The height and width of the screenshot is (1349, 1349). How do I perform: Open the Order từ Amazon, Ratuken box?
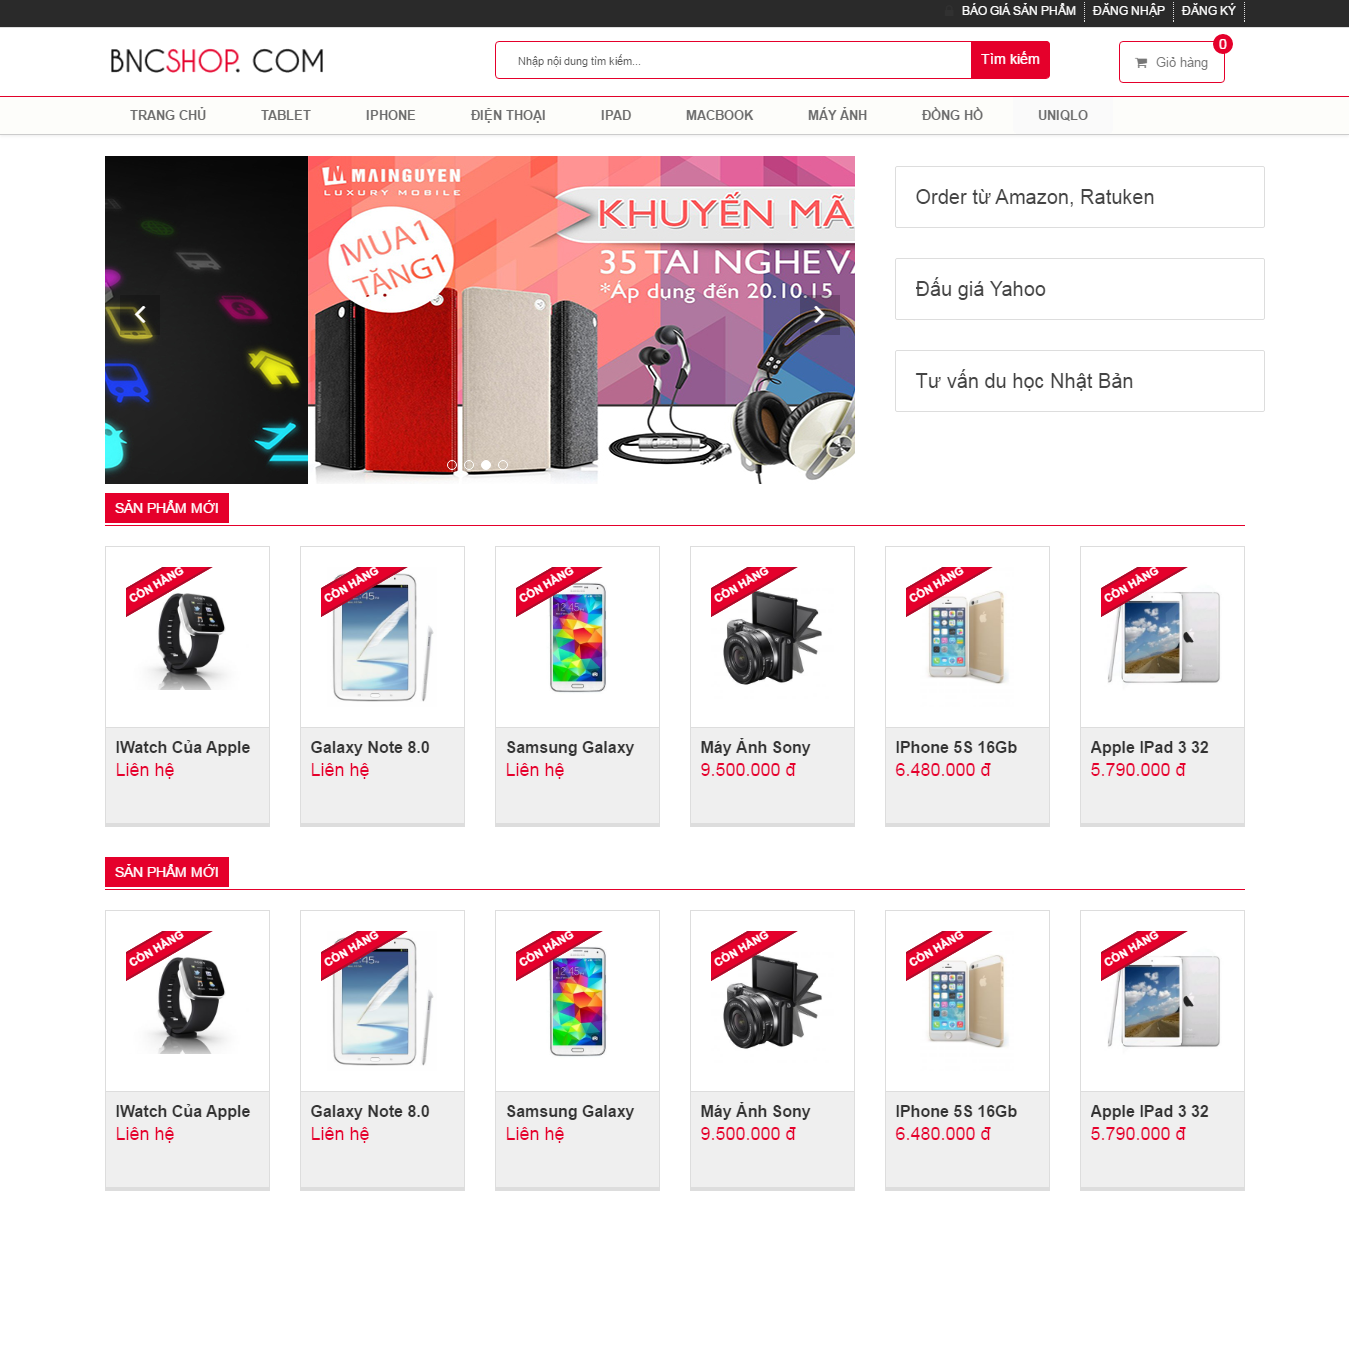click(x=1079, y=197)
